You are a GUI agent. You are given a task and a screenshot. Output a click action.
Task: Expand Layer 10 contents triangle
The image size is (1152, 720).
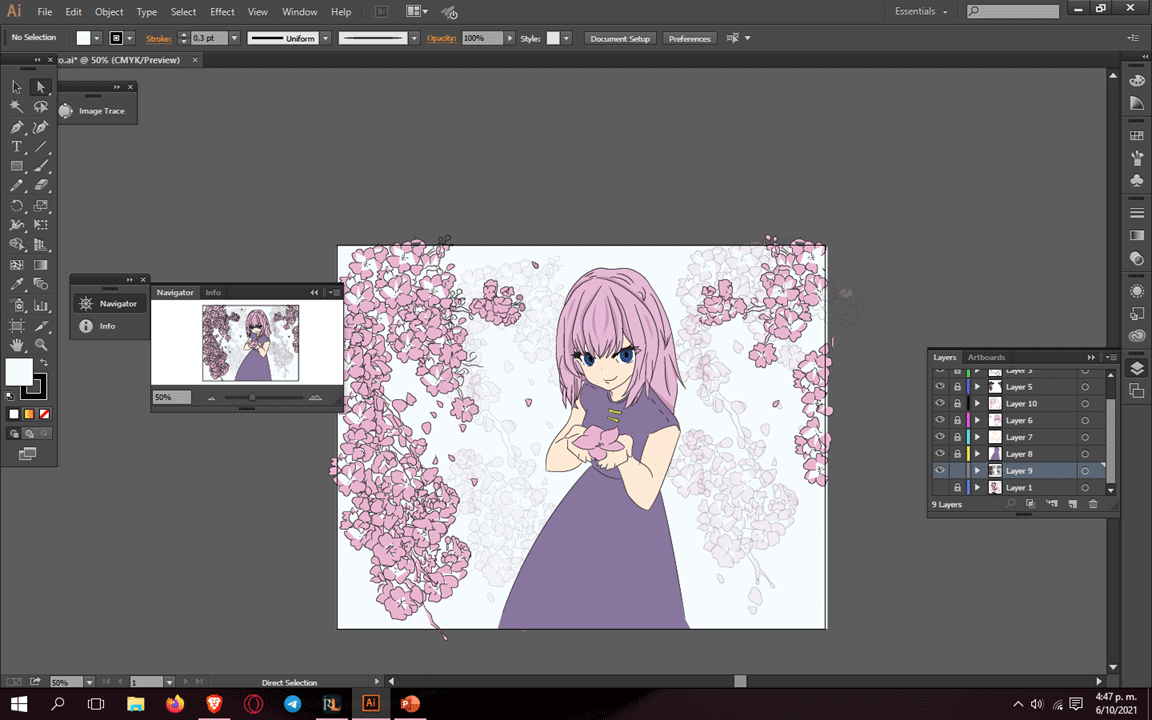point(977,403)
